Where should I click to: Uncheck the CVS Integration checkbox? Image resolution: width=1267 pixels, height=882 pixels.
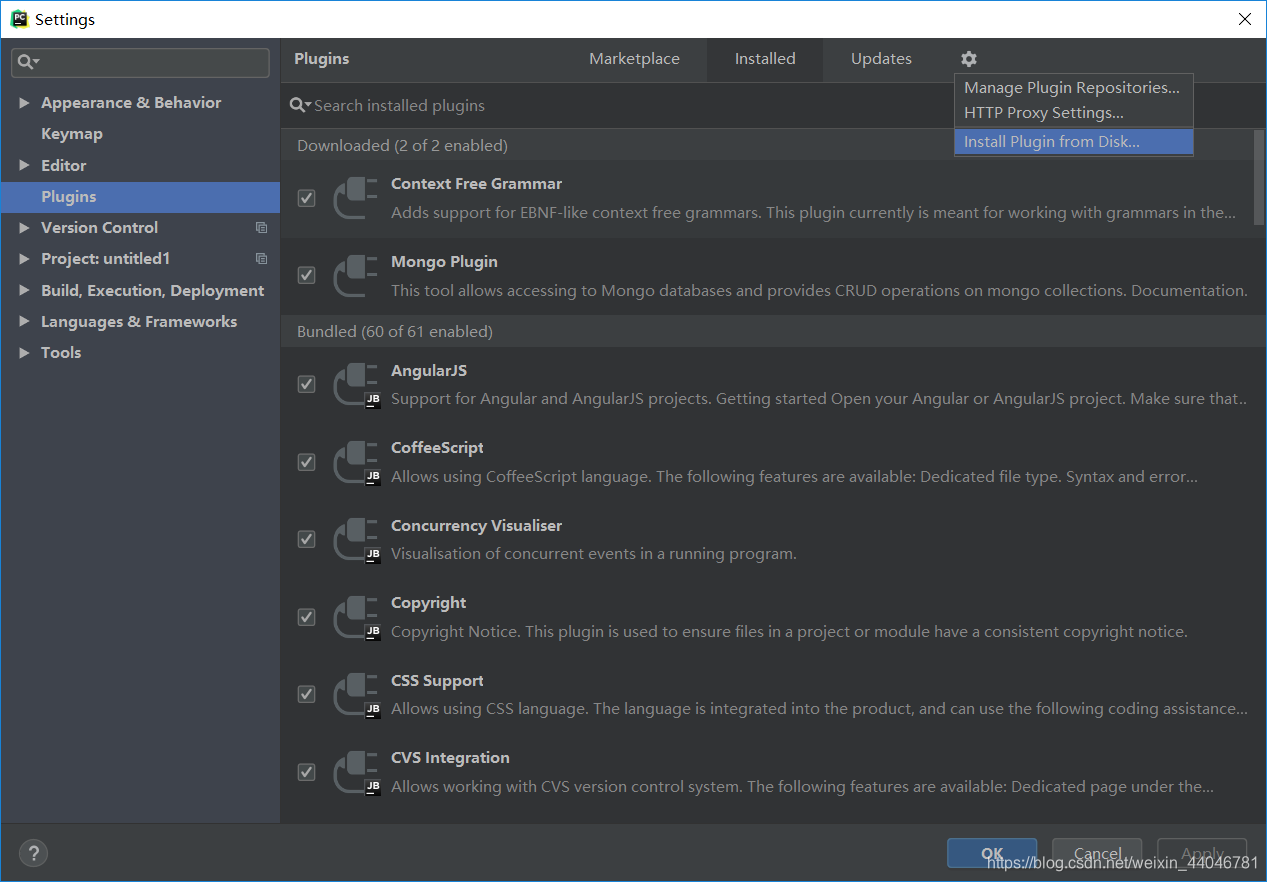click(x=306, y=772)
